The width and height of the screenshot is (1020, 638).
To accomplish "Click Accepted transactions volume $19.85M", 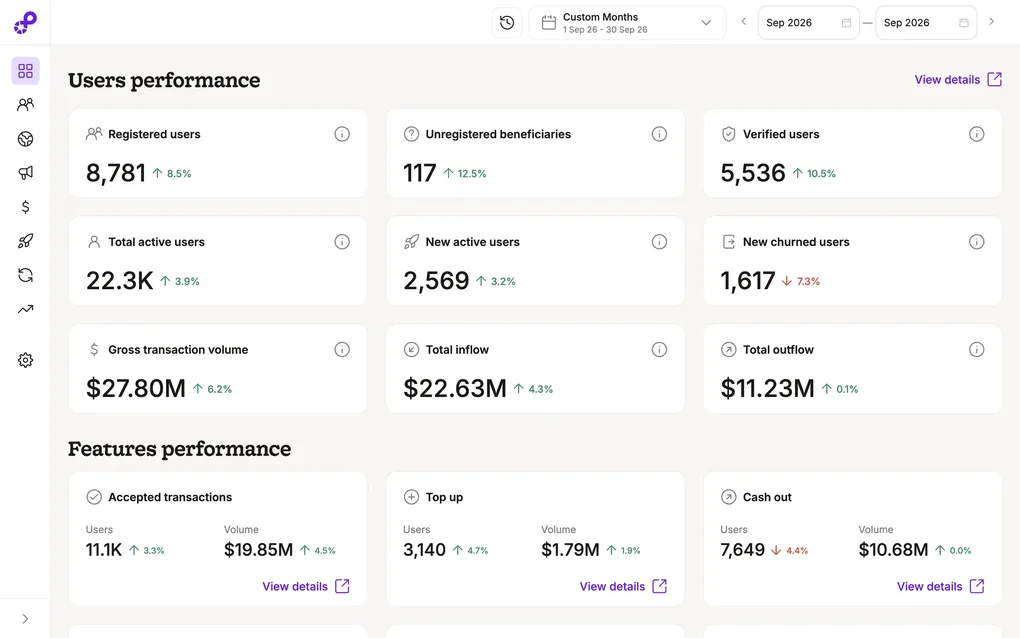I will (x=258, y=550).
